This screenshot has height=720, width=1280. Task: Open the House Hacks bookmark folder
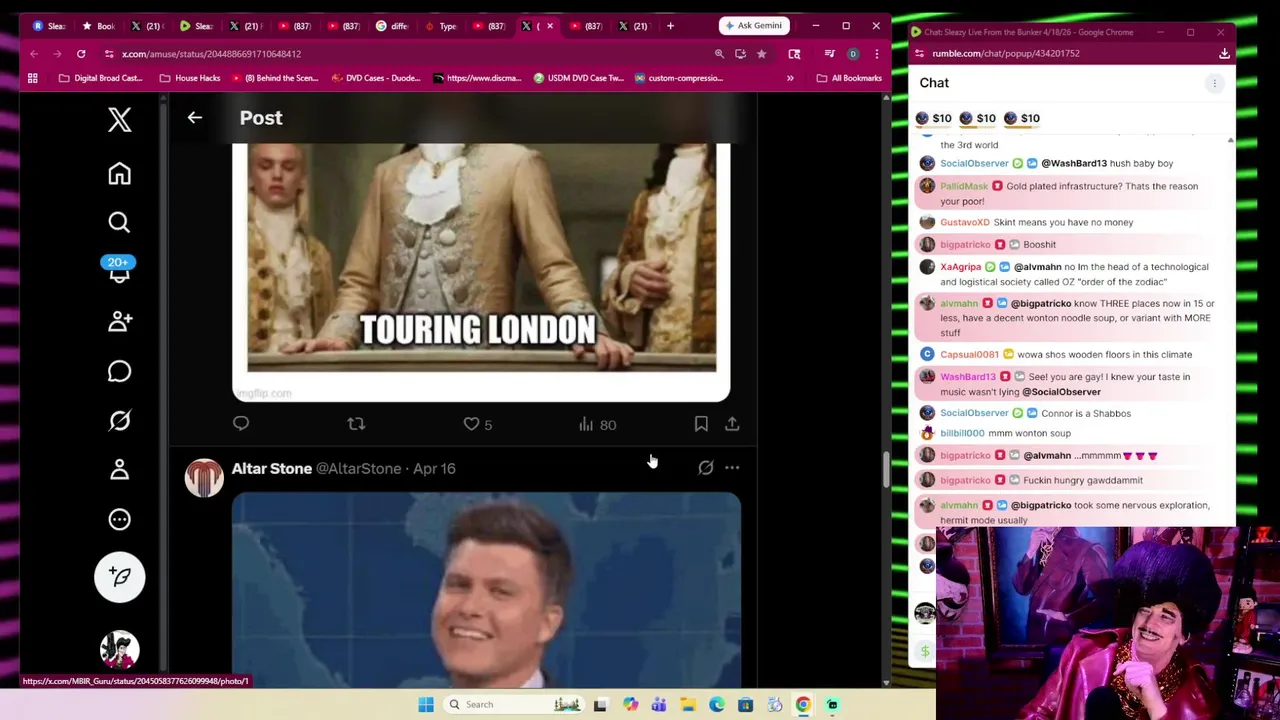pos(190,78)
